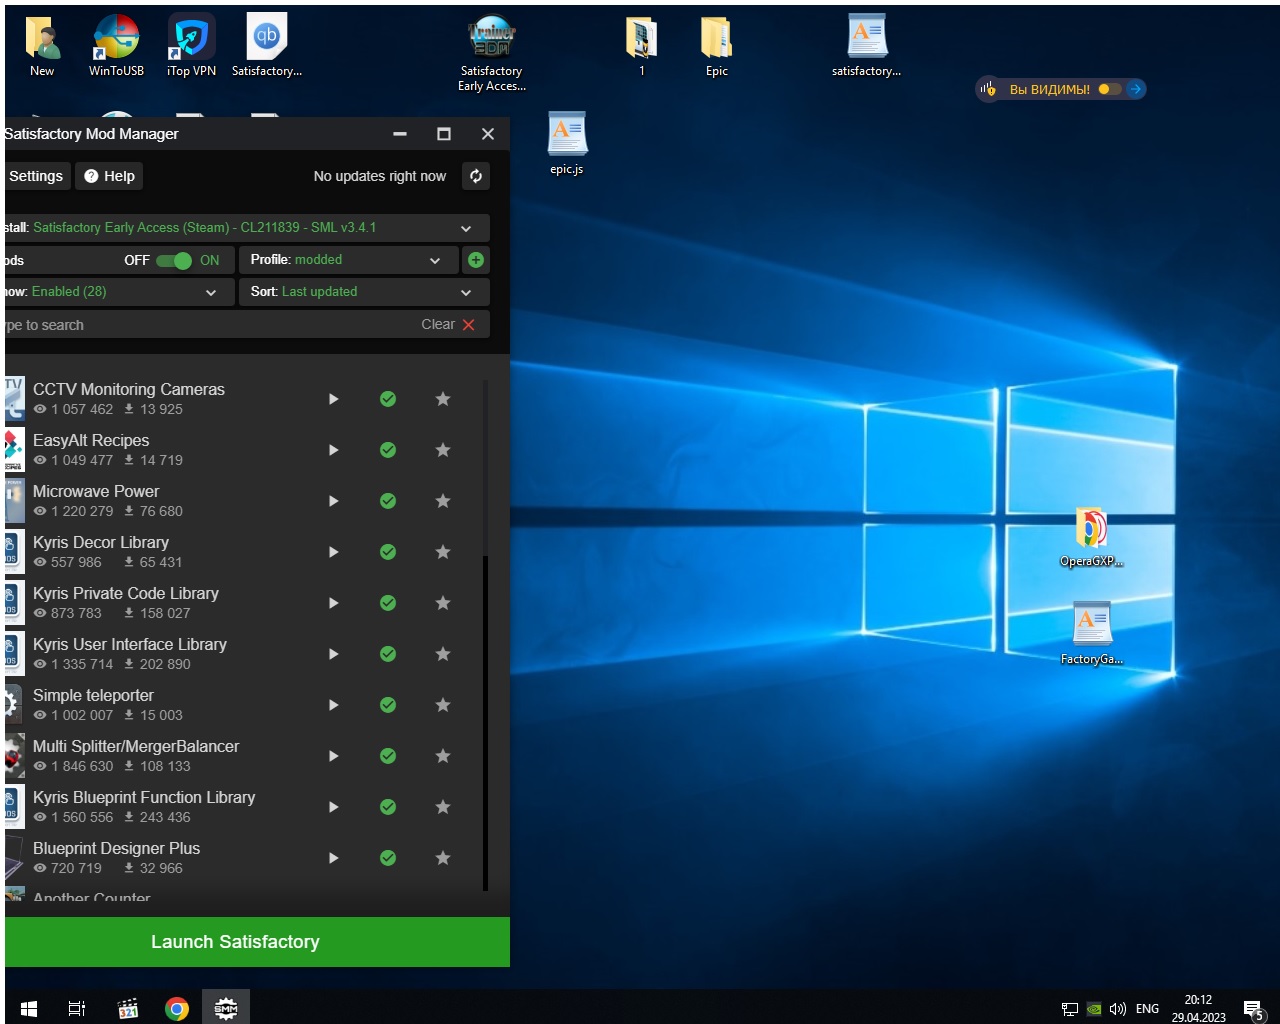The image size is (1280, 1024).
Task: Favorite Blueprint Designer Plus star
Action: point(443,858)
